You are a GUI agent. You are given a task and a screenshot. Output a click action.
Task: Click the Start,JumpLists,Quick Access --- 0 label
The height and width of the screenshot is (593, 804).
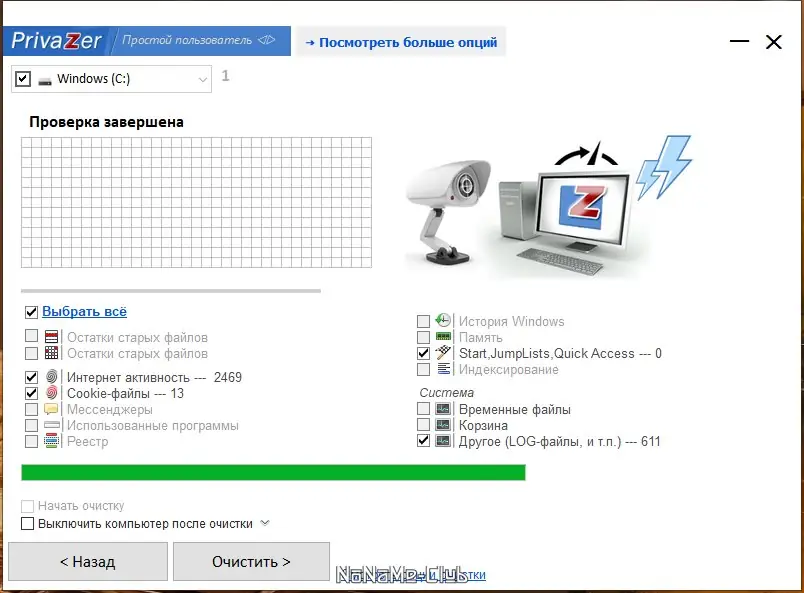560,353
